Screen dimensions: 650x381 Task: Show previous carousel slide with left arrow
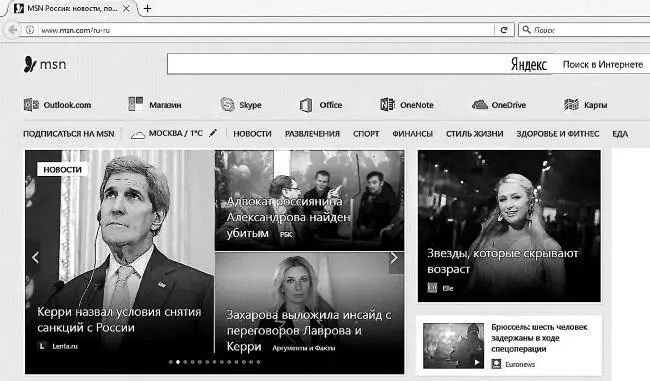point(35,257)
